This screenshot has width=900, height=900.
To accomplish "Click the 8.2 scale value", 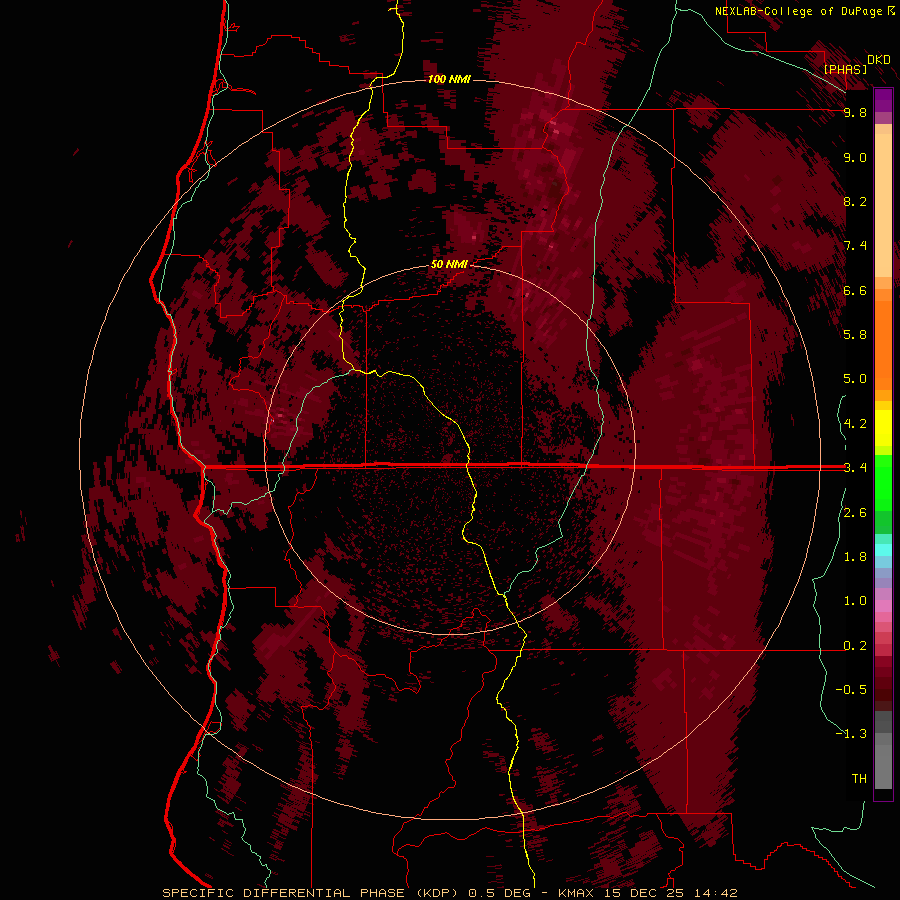I will (x=855, y=201).
